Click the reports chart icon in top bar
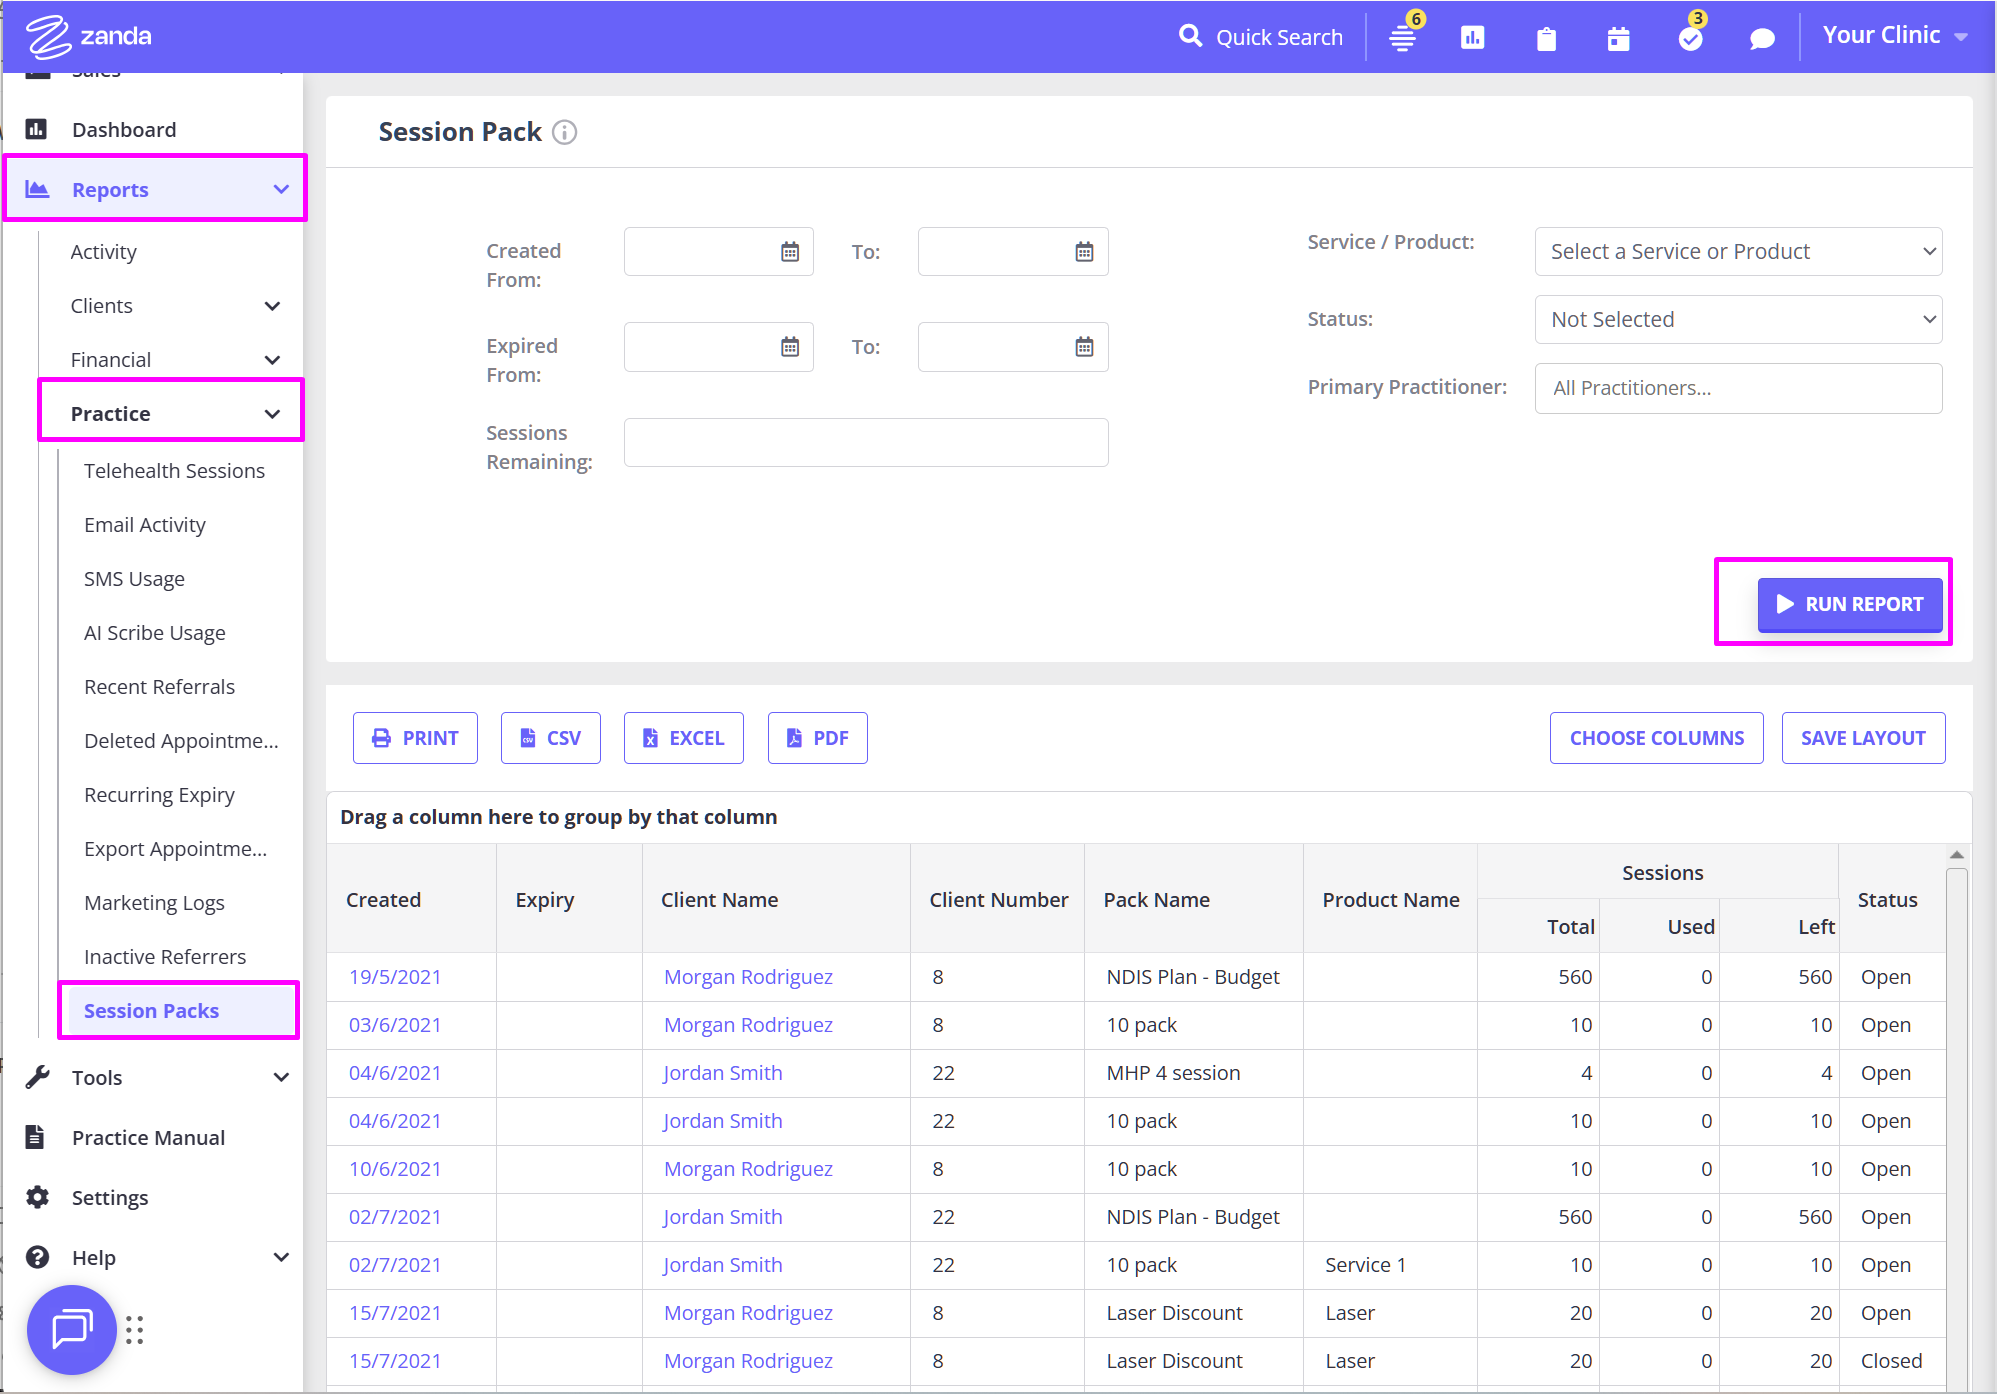The image size is (1997, 1394). (x=1472, y=38)
